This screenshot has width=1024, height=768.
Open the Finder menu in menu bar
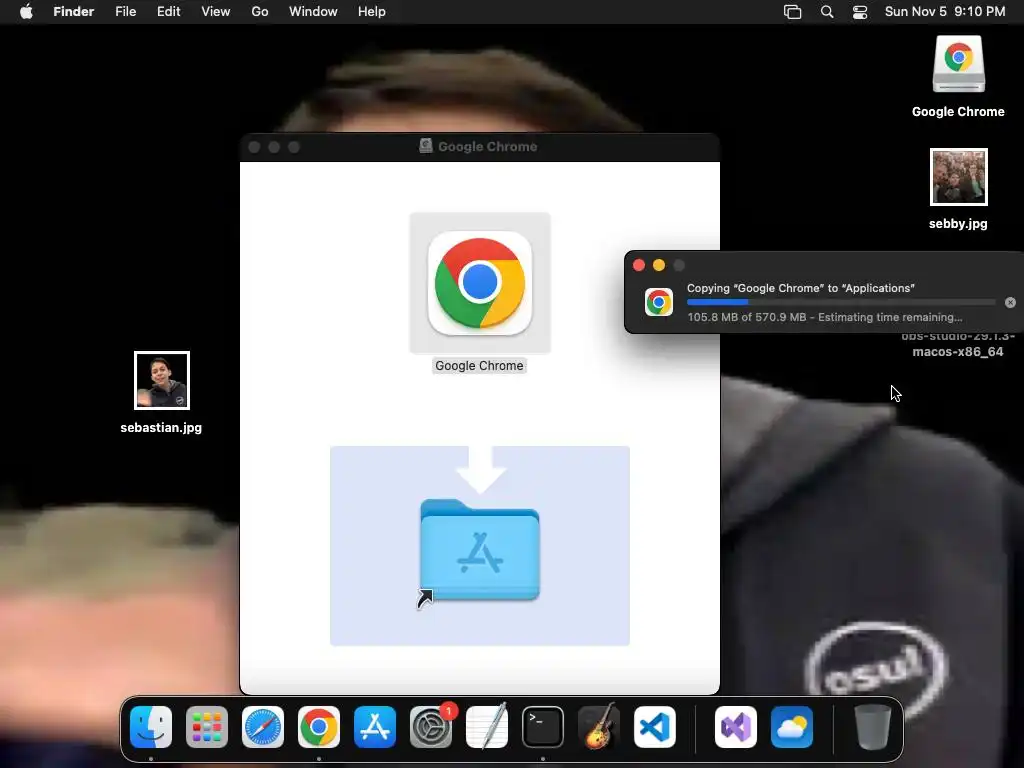(73, 12)
